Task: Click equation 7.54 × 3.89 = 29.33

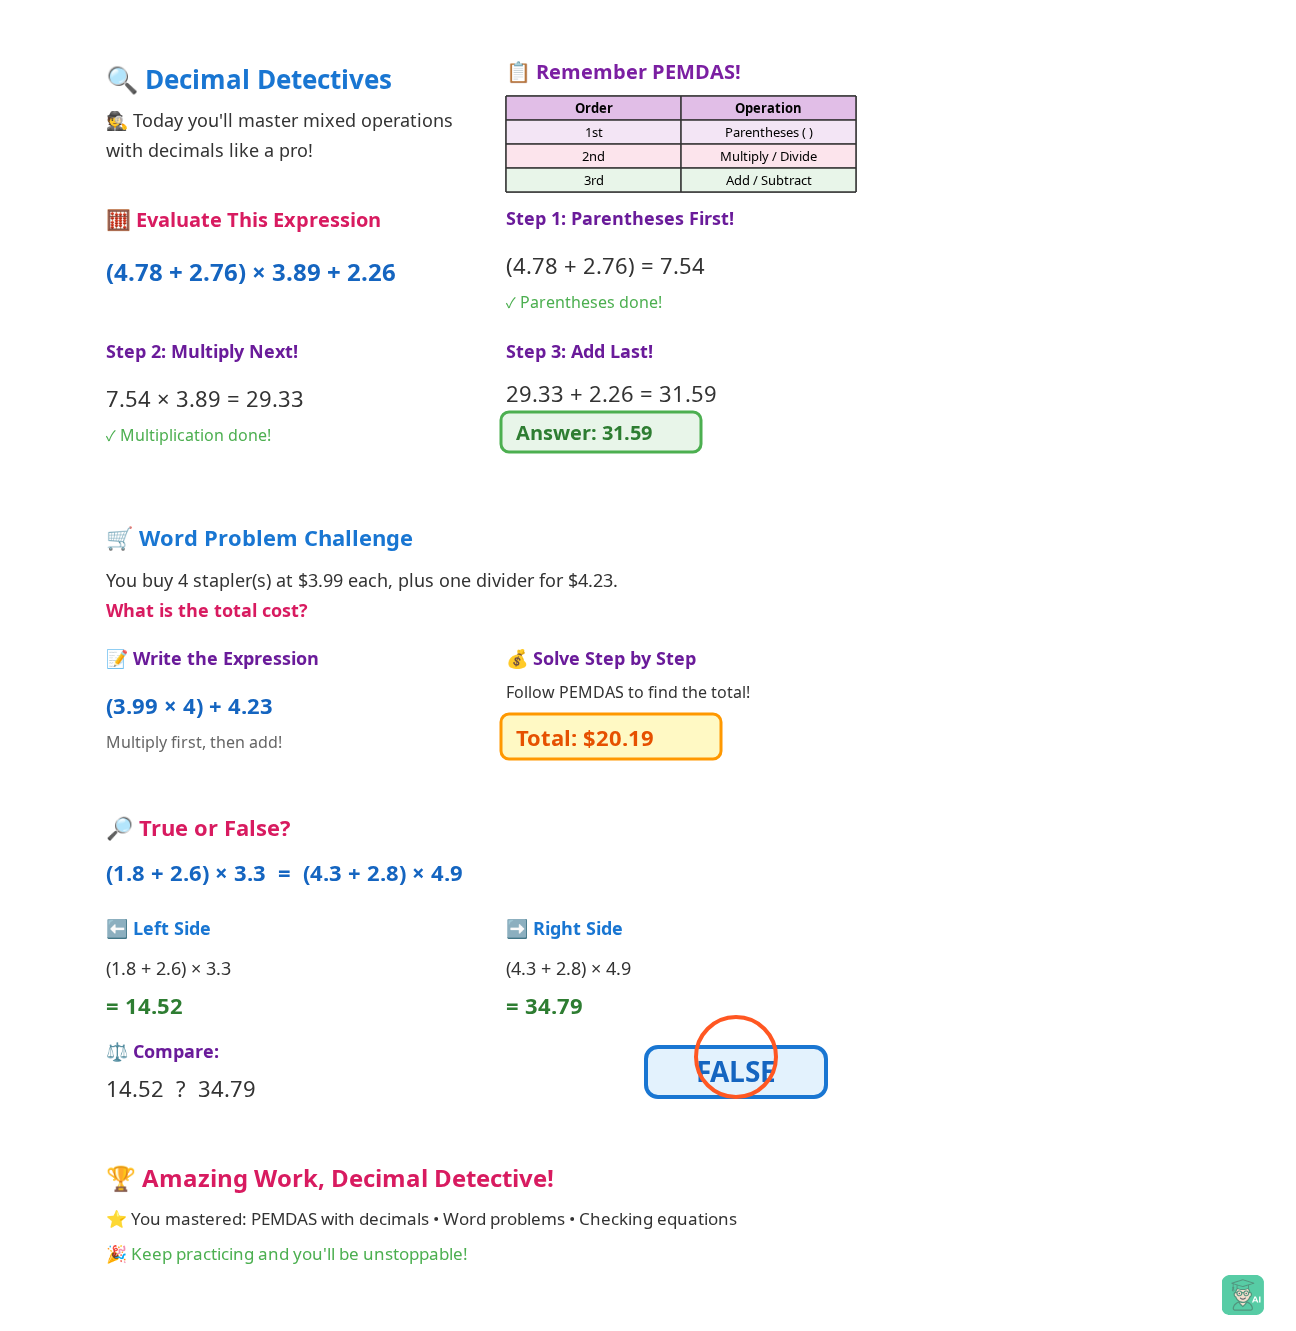Action: (205, 399)
